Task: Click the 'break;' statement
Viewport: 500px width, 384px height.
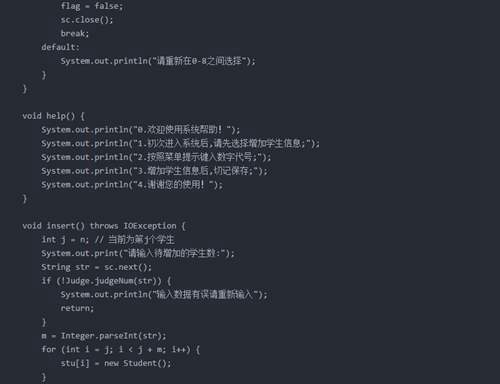Action: (75, 33)
